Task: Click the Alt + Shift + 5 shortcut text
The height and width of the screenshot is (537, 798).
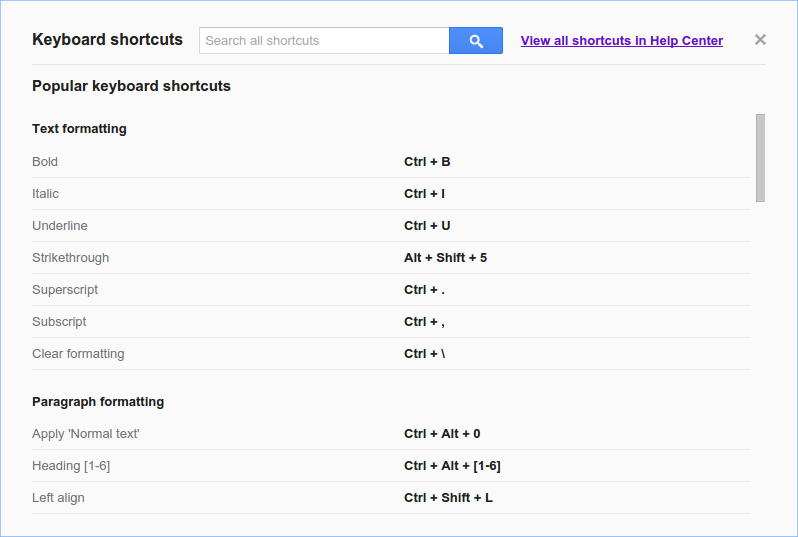Action: tap(445, 258)
